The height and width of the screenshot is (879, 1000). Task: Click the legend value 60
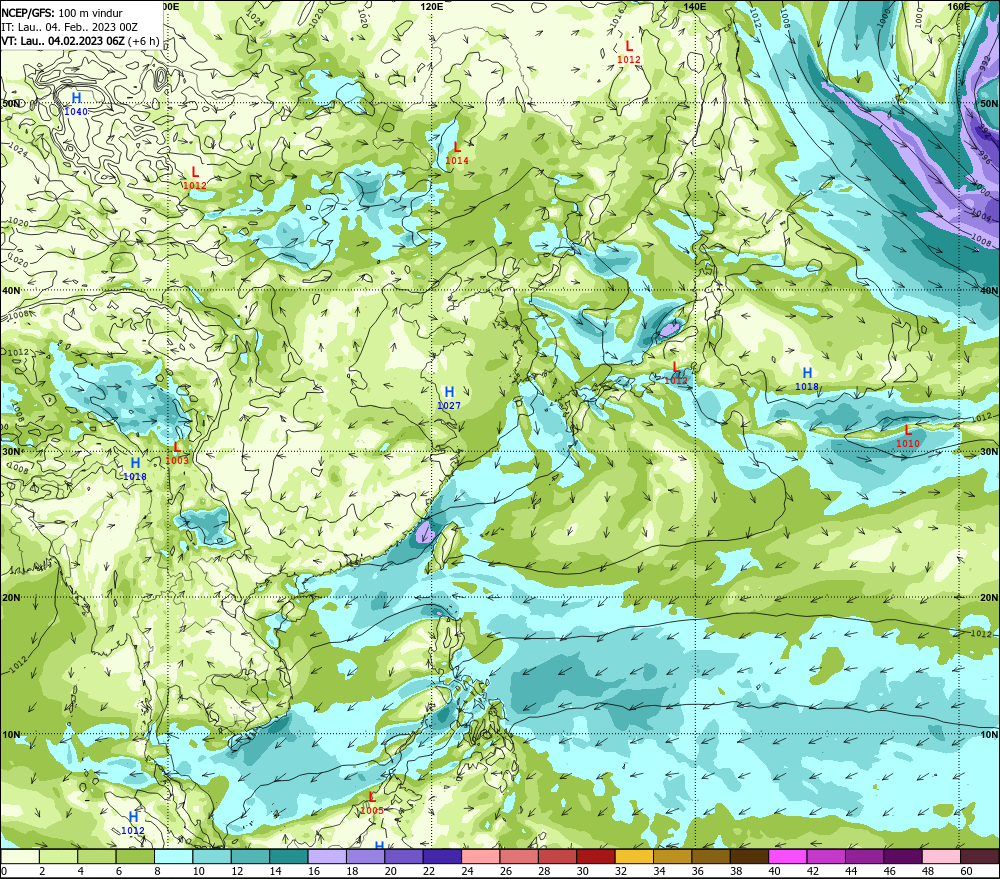pyautogui.click(x=966, y=871)
